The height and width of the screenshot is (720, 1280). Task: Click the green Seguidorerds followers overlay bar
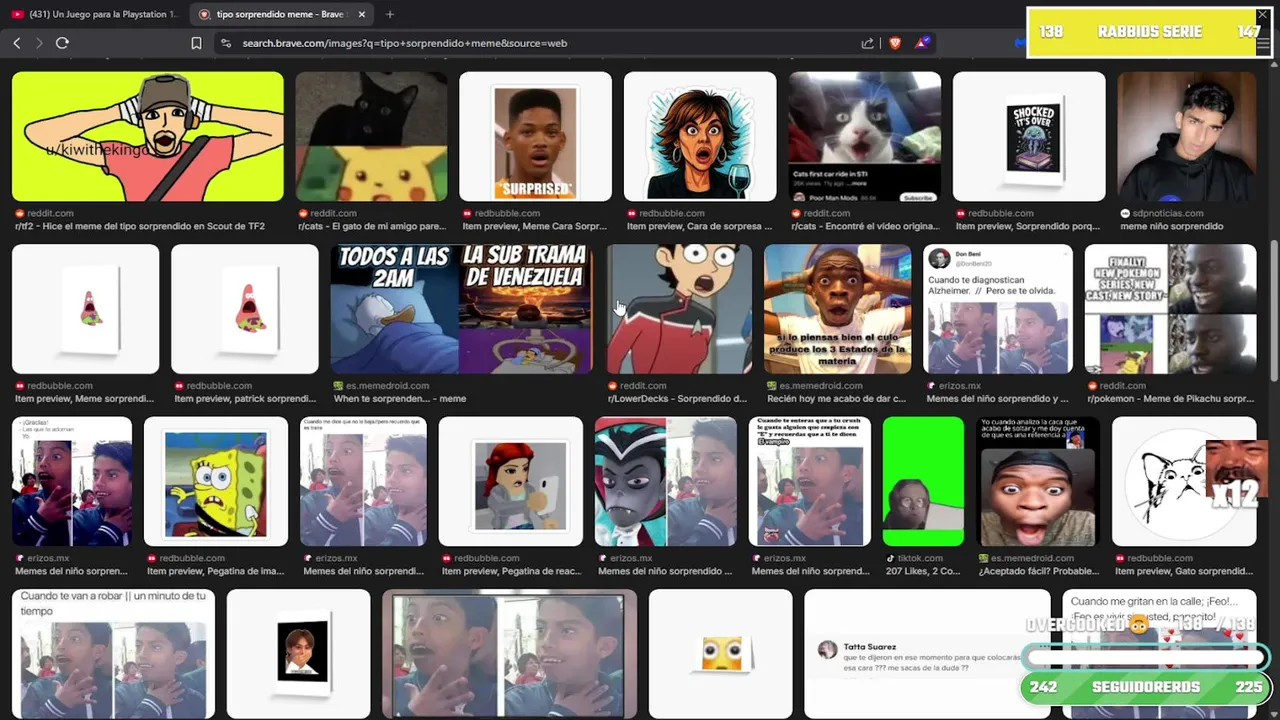click(x=1147, y=687)
